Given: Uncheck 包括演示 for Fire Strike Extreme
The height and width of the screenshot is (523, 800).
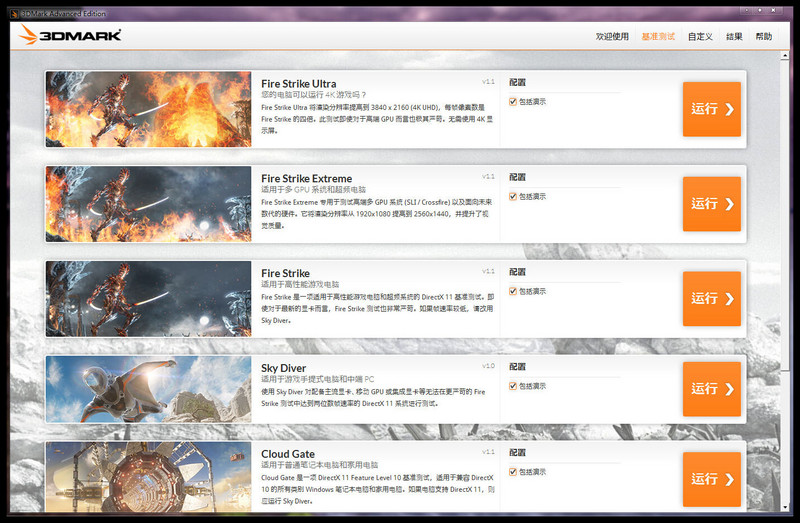Looking at the screenshot, I should coord(513,196).
